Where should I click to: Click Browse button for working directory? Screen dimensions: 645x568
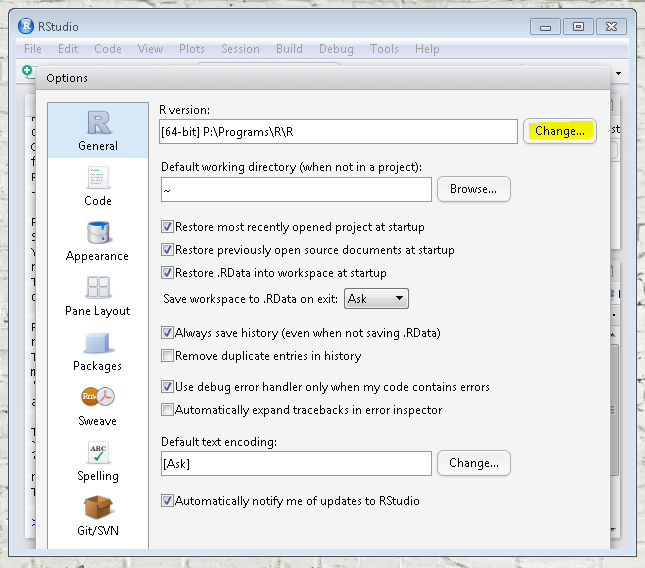pos(473,189)
